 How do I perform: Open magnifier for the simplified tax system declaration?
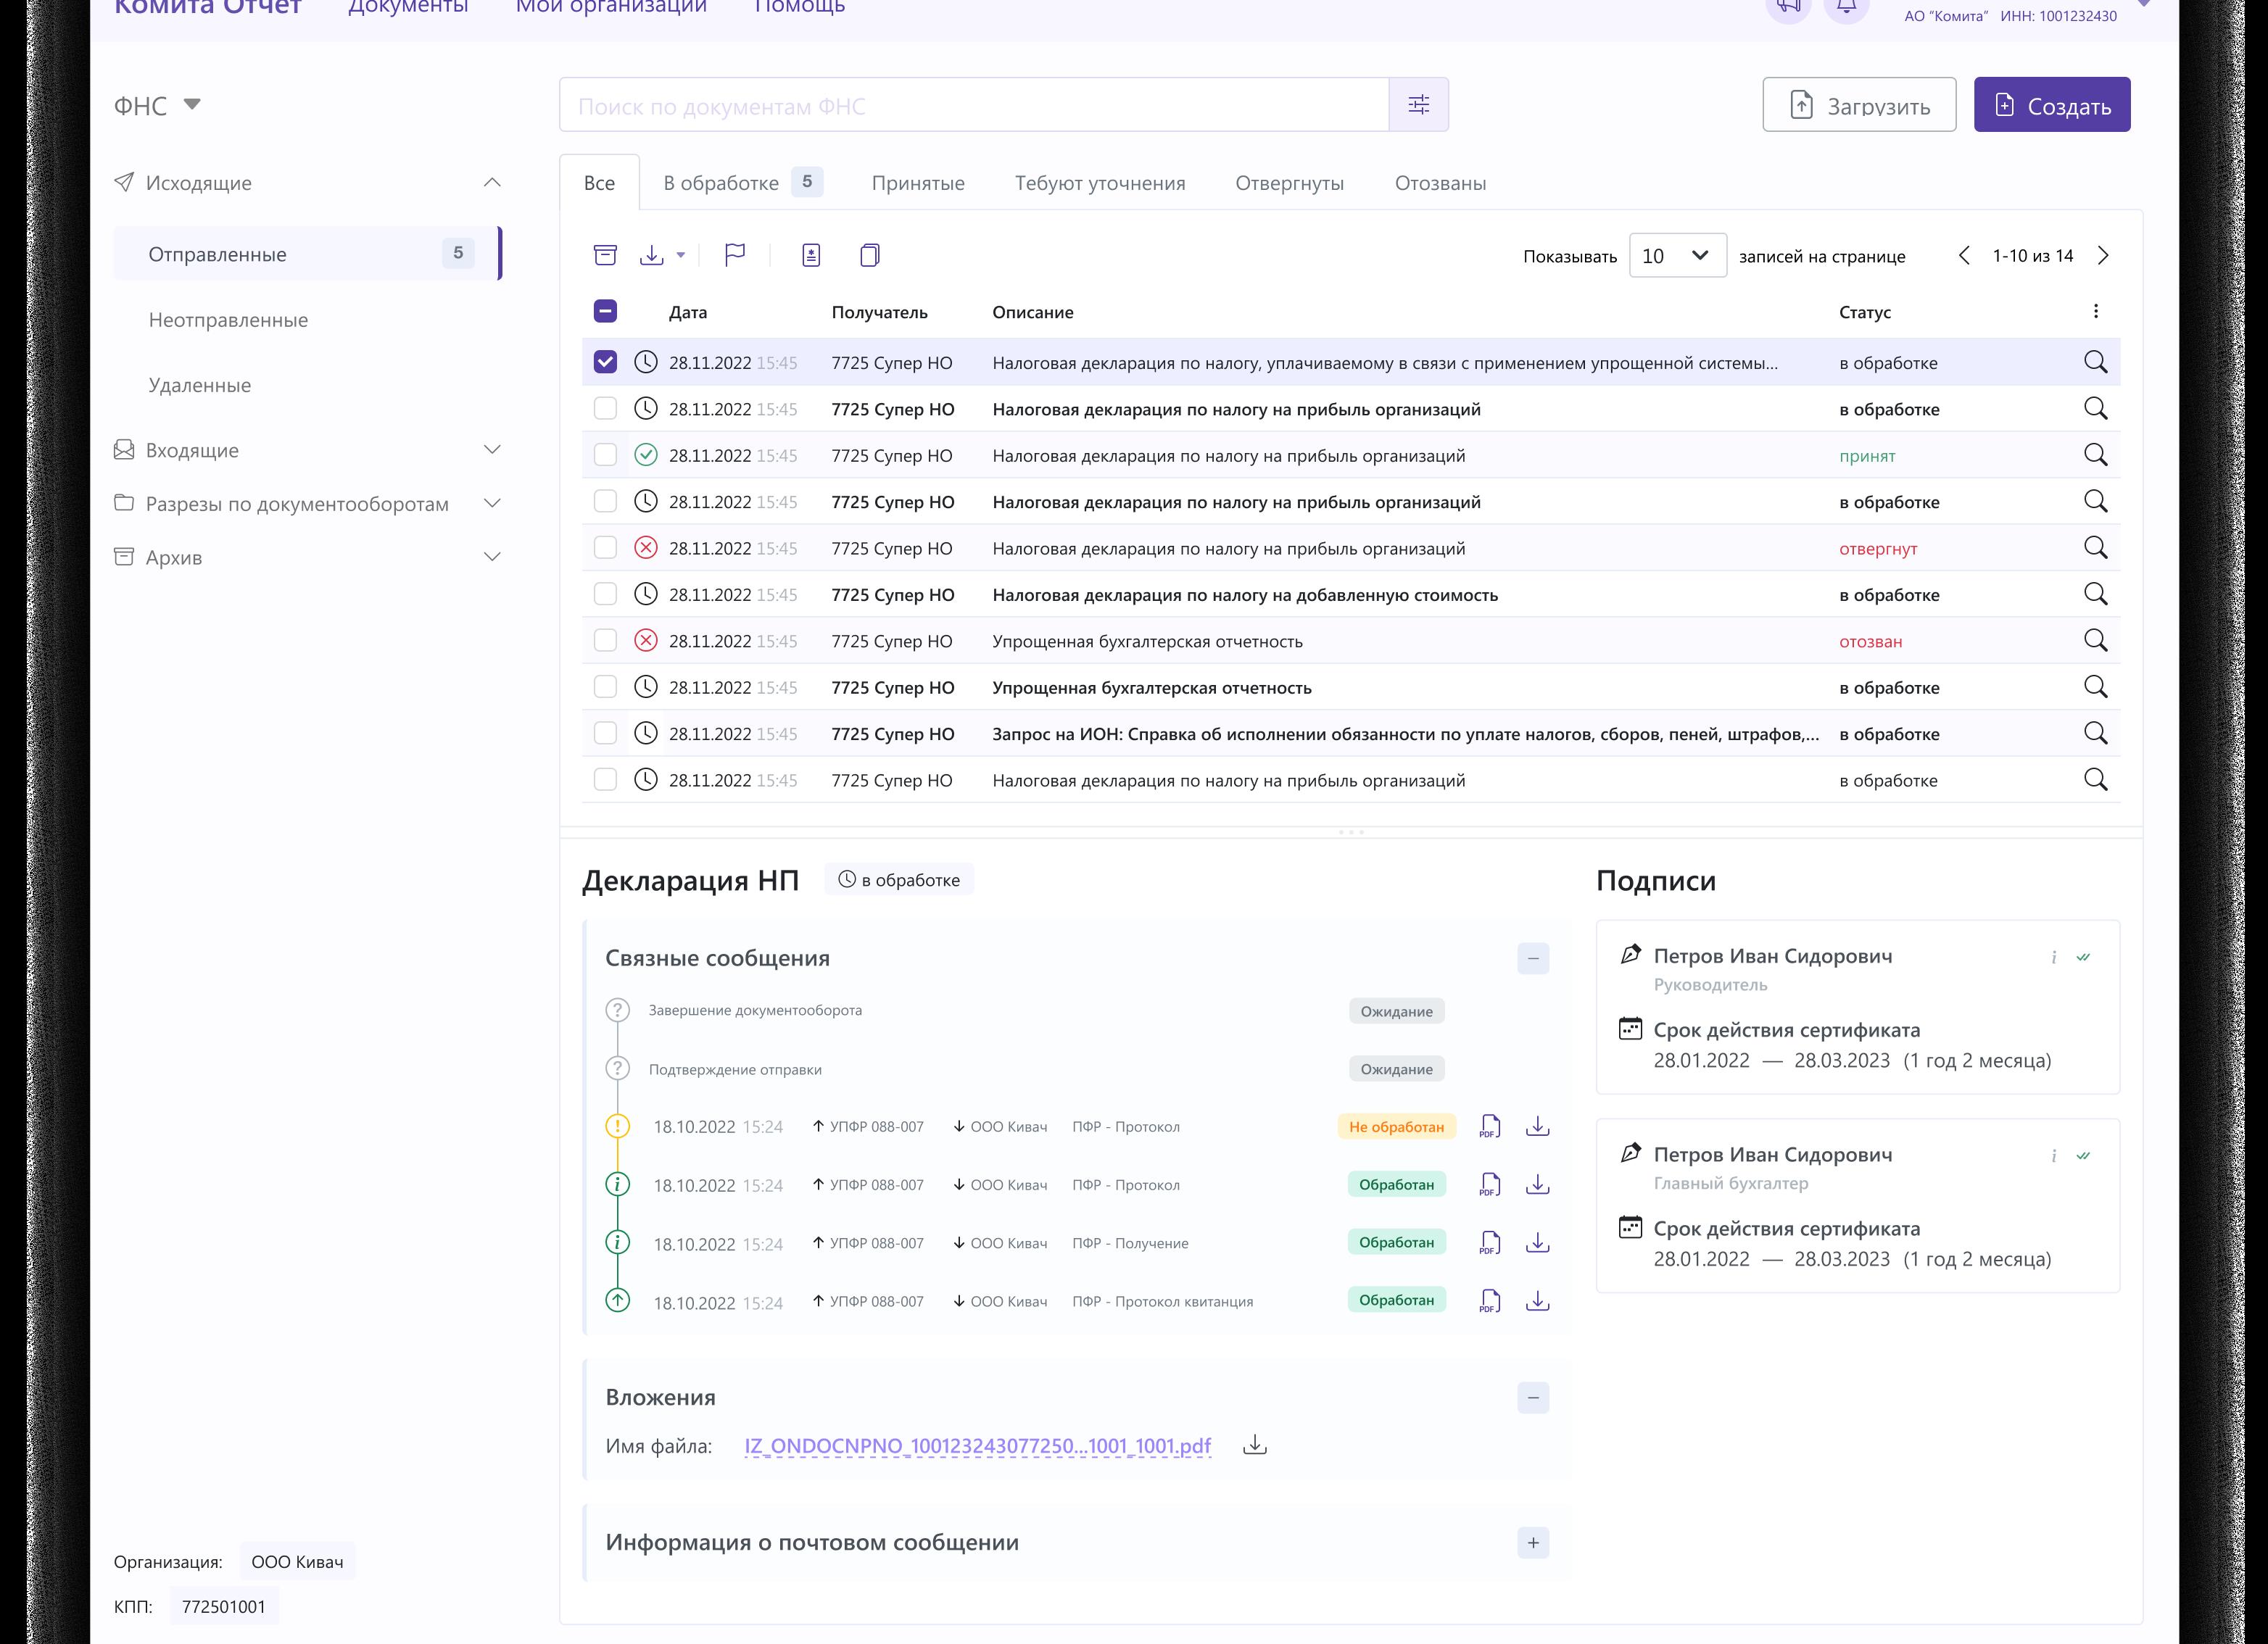[x=2096, y=362]
